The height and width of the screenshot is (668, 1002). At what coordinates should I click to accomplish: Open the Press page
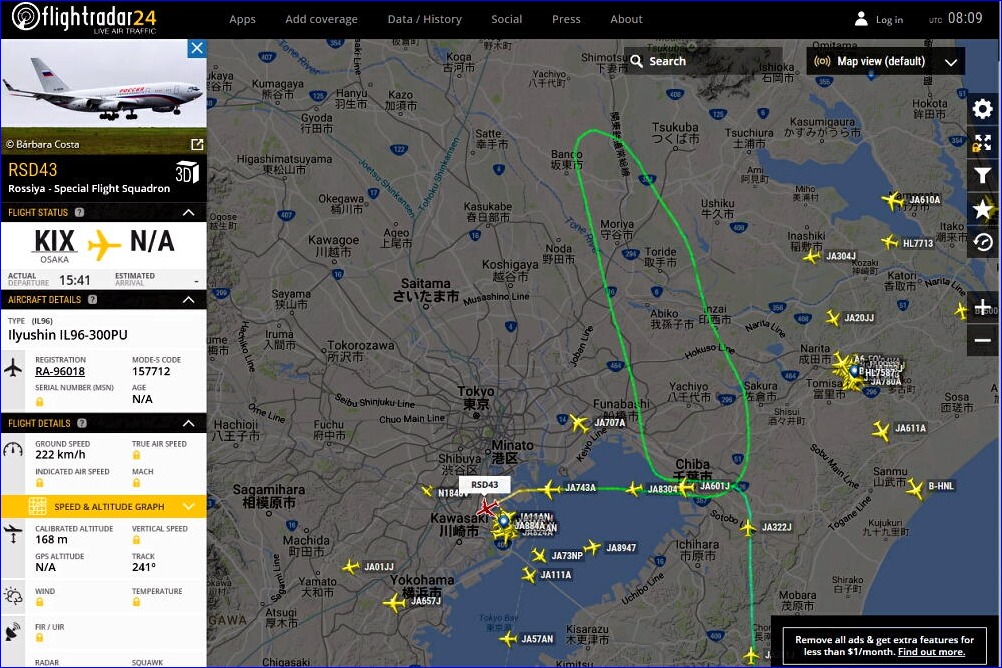click(566, 19)
